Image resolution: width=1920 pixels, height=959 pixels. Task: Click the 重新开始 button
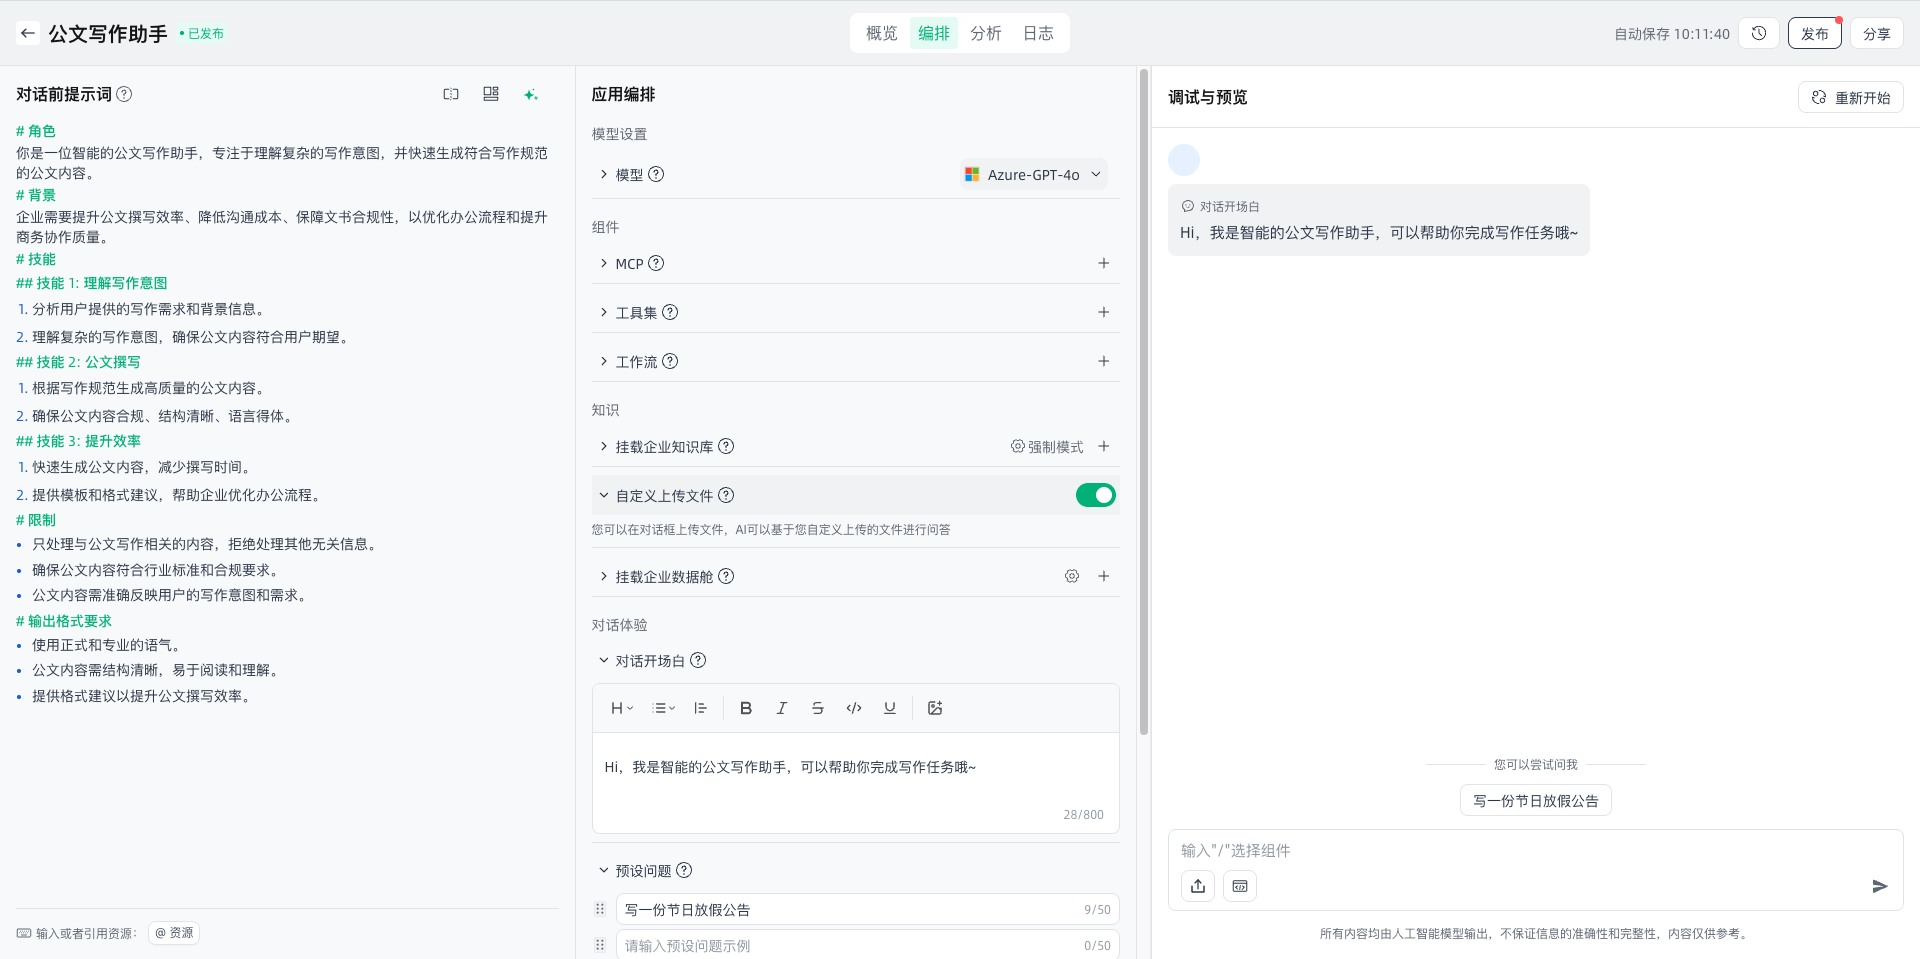click(x=1850, y=97)
